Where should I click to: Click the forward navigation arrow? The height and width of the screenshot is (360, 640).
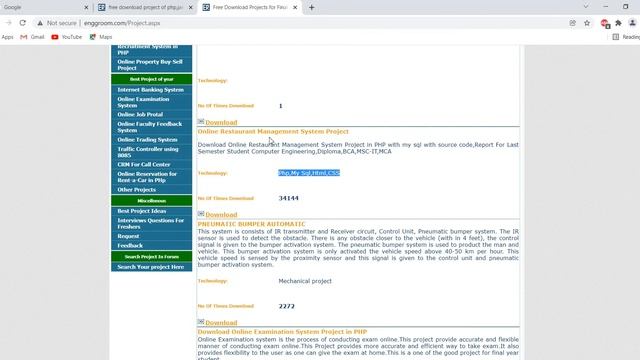(x=9, y=23)
